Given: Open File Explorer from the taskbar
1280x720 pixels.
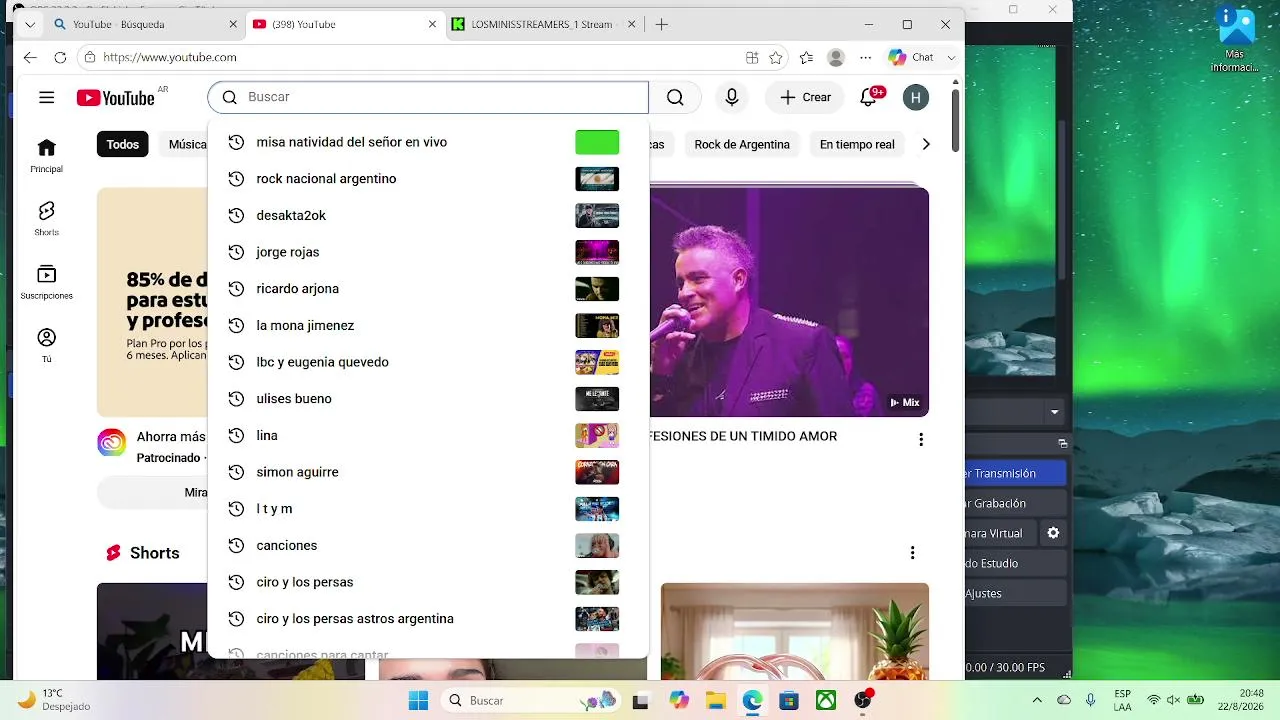Looking at the screenshot, I should 715,700.
